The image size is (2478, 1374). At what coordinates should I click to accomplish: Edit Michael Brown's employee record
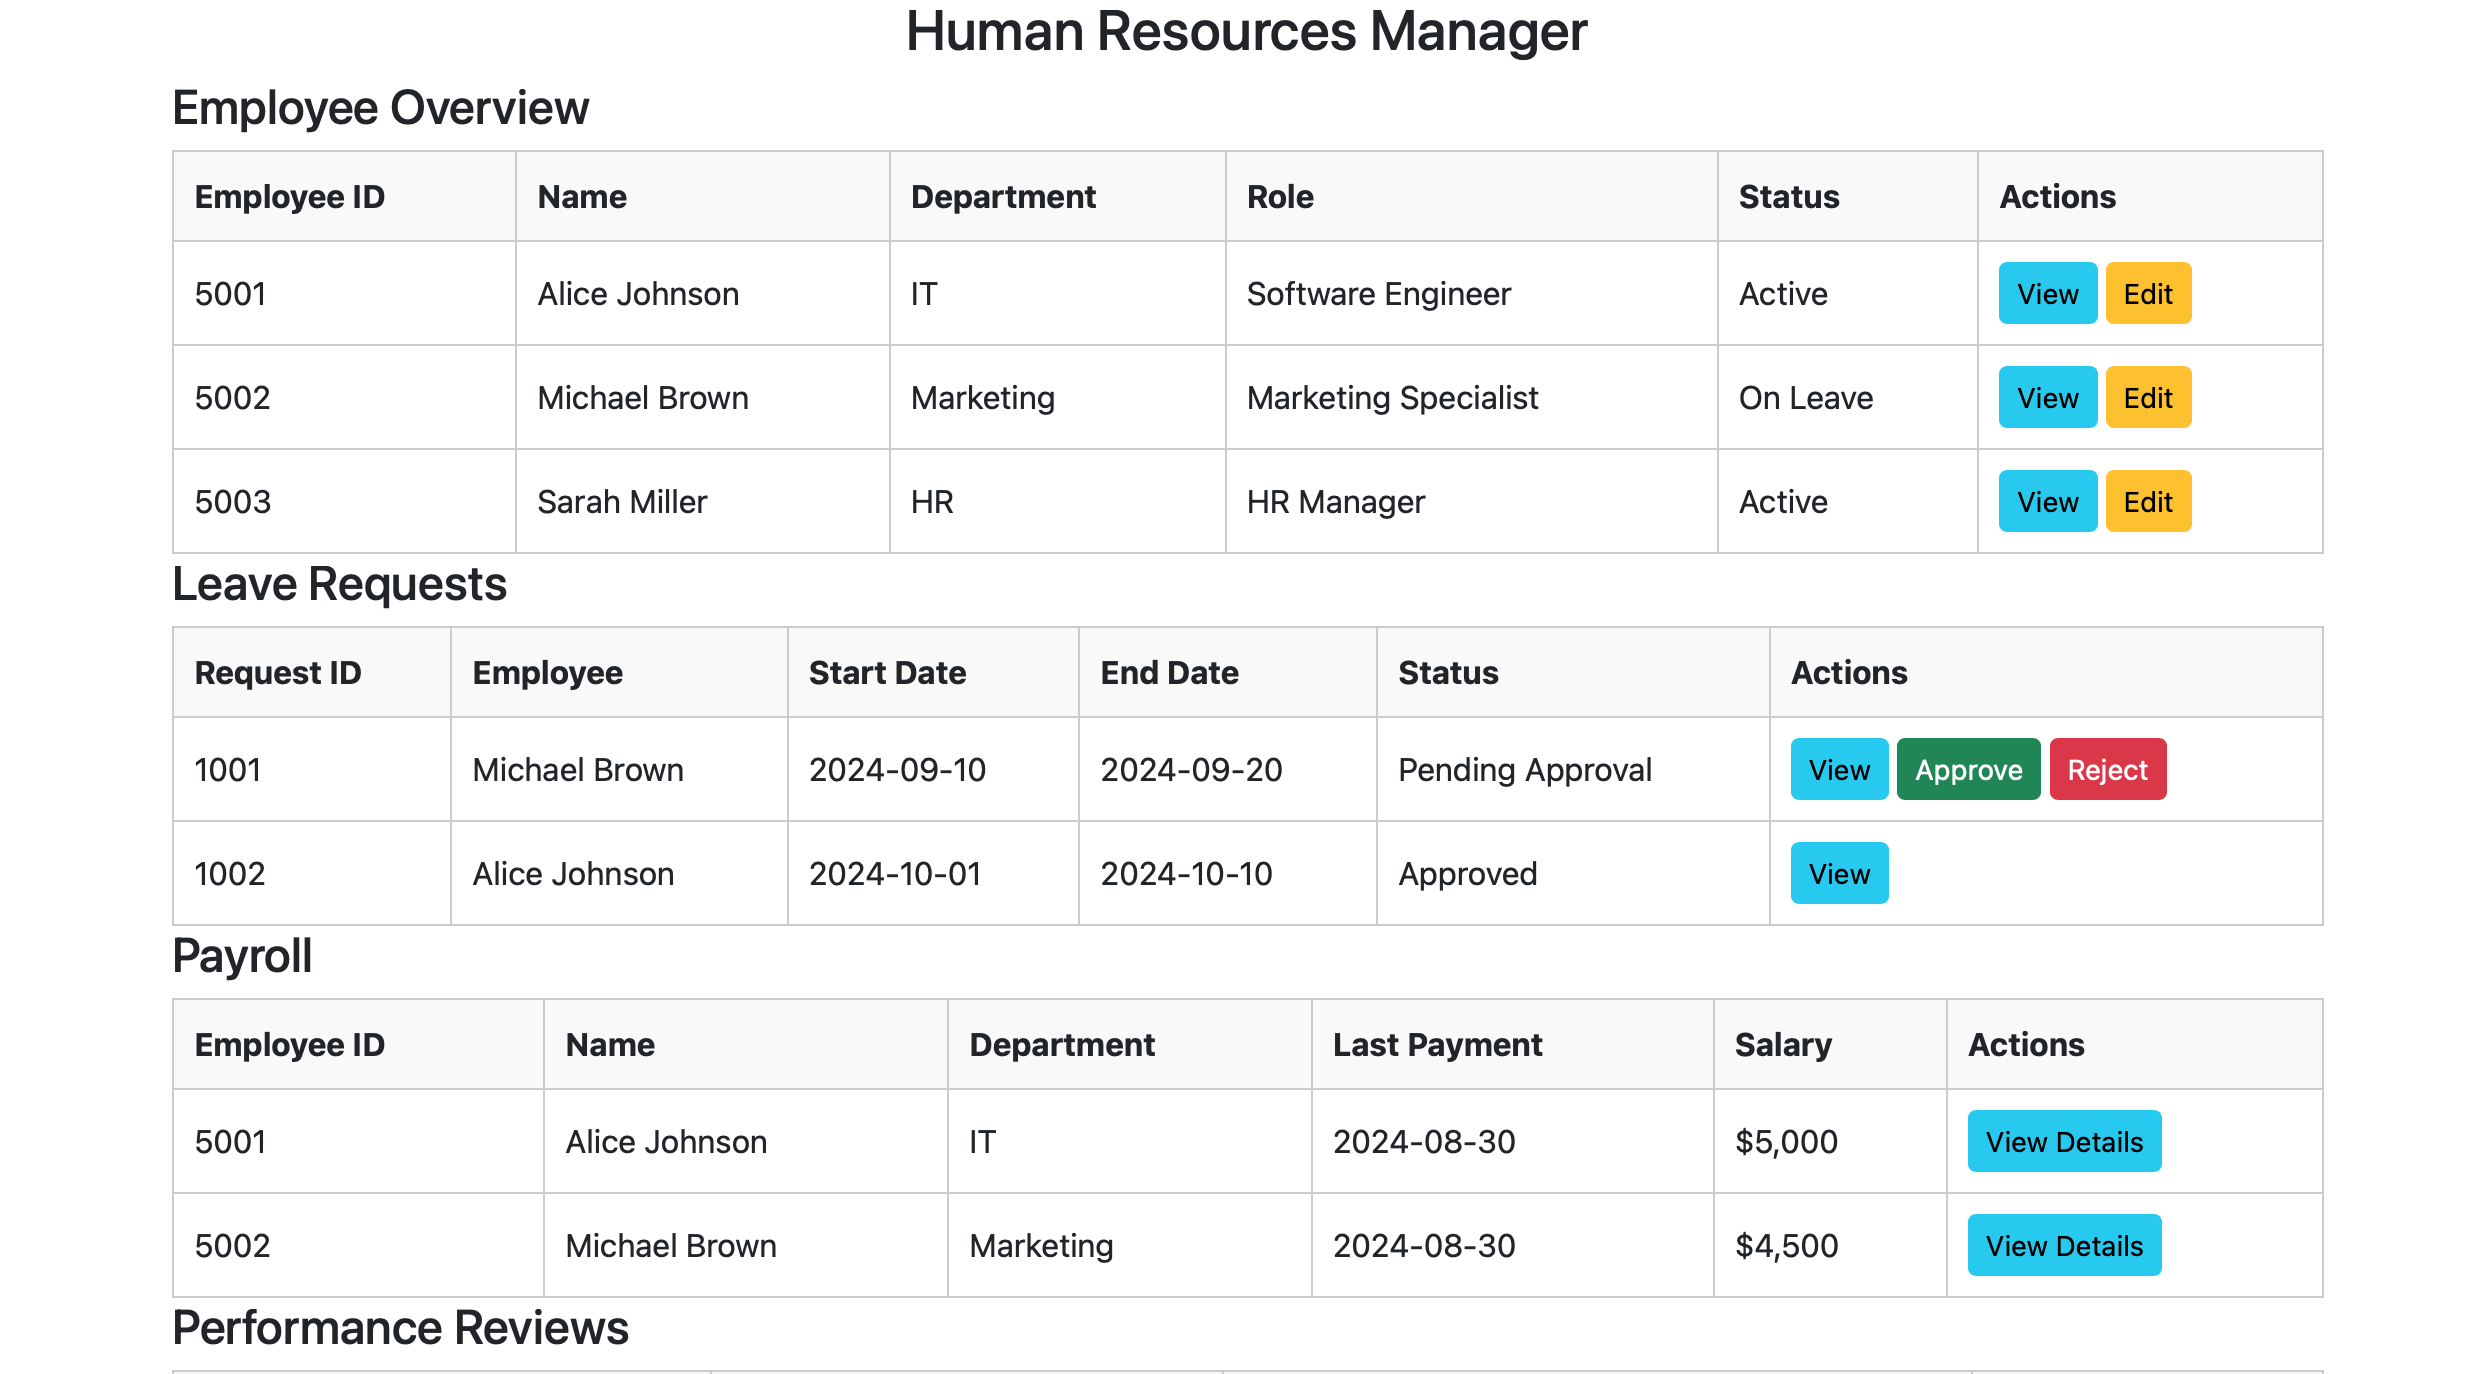(2147, 398)
